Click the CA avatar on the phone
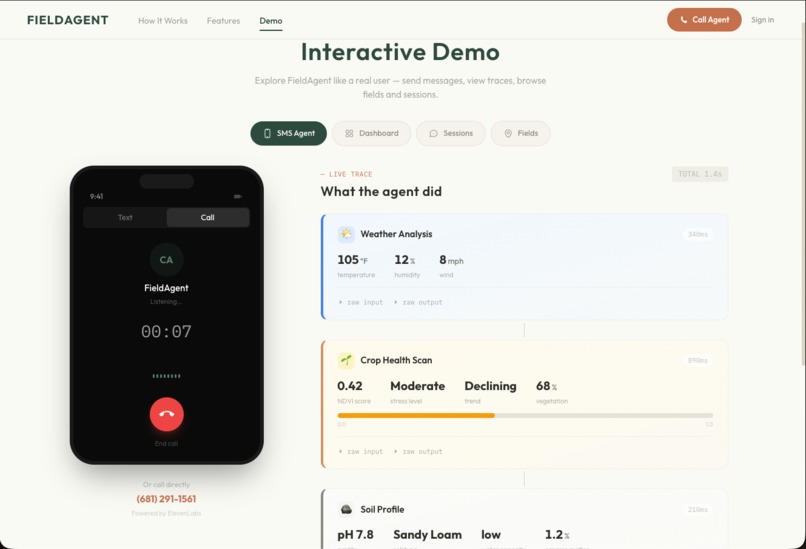 tap(167, 260)
